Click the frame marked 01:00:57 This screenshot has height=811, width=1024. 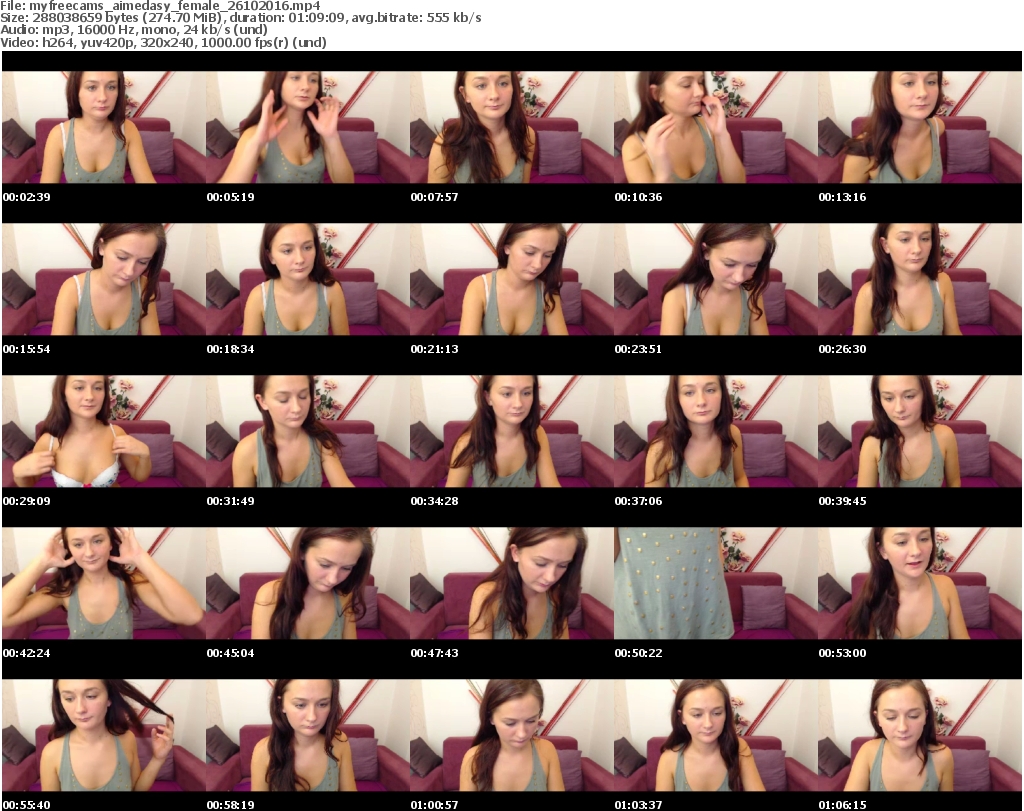[x=511, y=735]
